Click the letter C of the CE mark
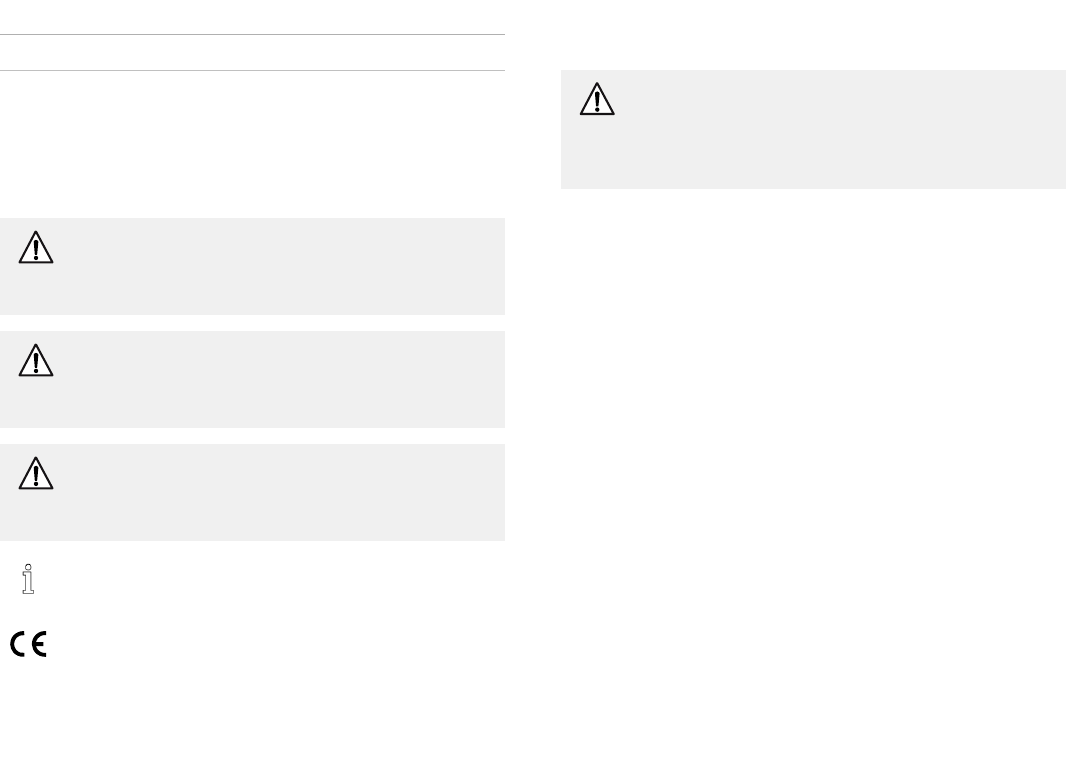Image resolution: width=1066 pixels, height=783 pixels. [19, 645]
